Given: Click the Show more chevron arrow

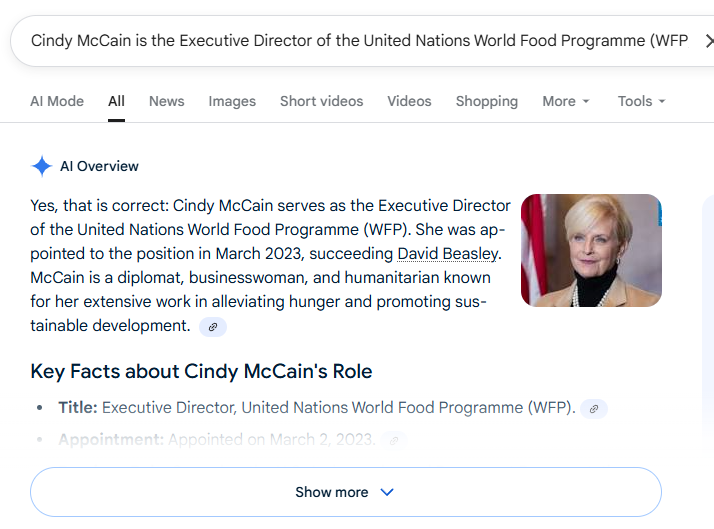Looking at the screenshot, I should pyautogui.click(x=387, y=492).
